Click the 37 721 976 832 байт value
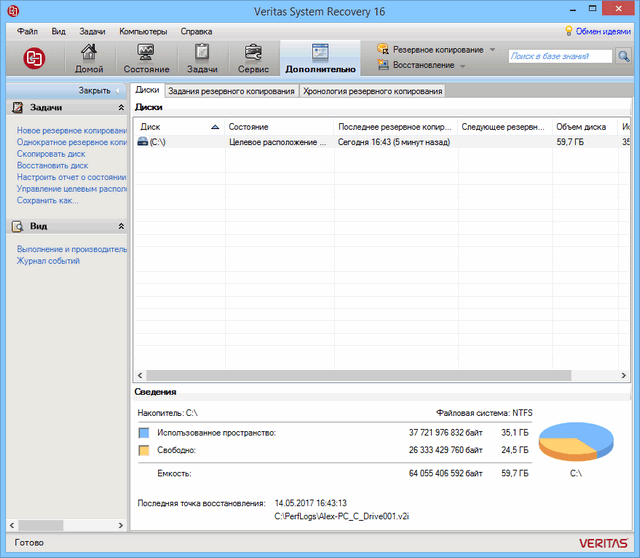Image resolution: width=640 pixels, height=558 pixels. pyautogui.click(x=446, y=433)
